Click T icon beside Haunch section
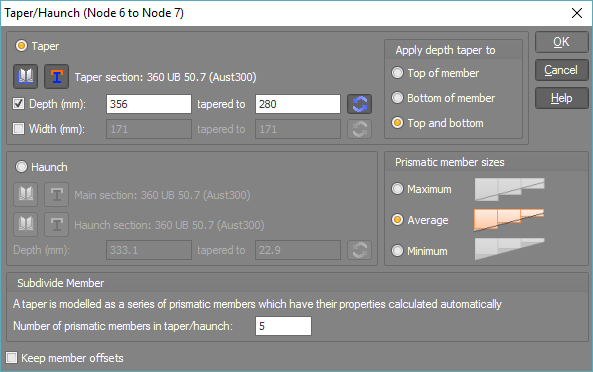Image resolution: width=593 pixels, height=372 pixels. tap(56, 225)
